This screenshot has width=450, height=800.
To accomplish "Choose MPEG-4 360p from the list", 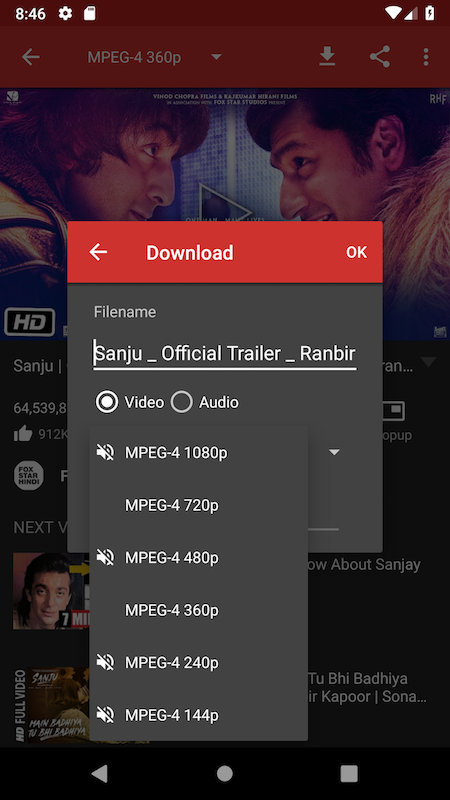I will click(x=198, y=610).
